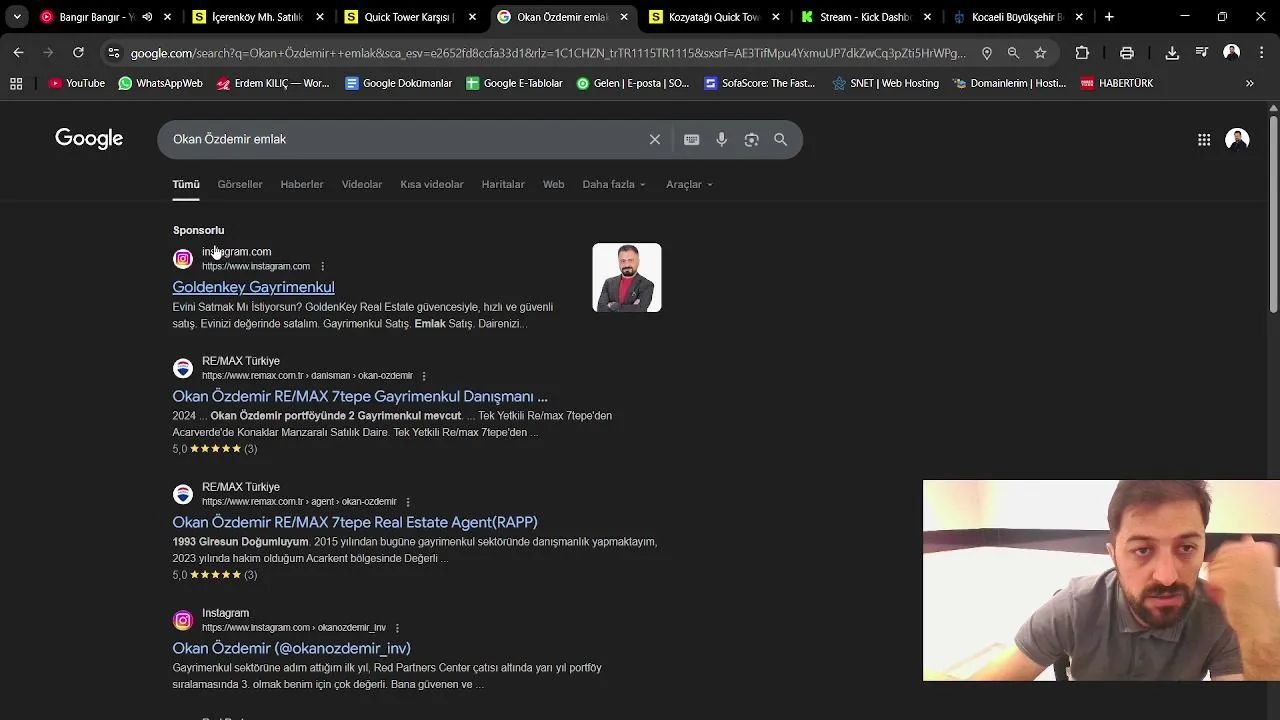Switch to the Haritalar tab
This screenshot has height=720, width=1280.
click(503, 184)
